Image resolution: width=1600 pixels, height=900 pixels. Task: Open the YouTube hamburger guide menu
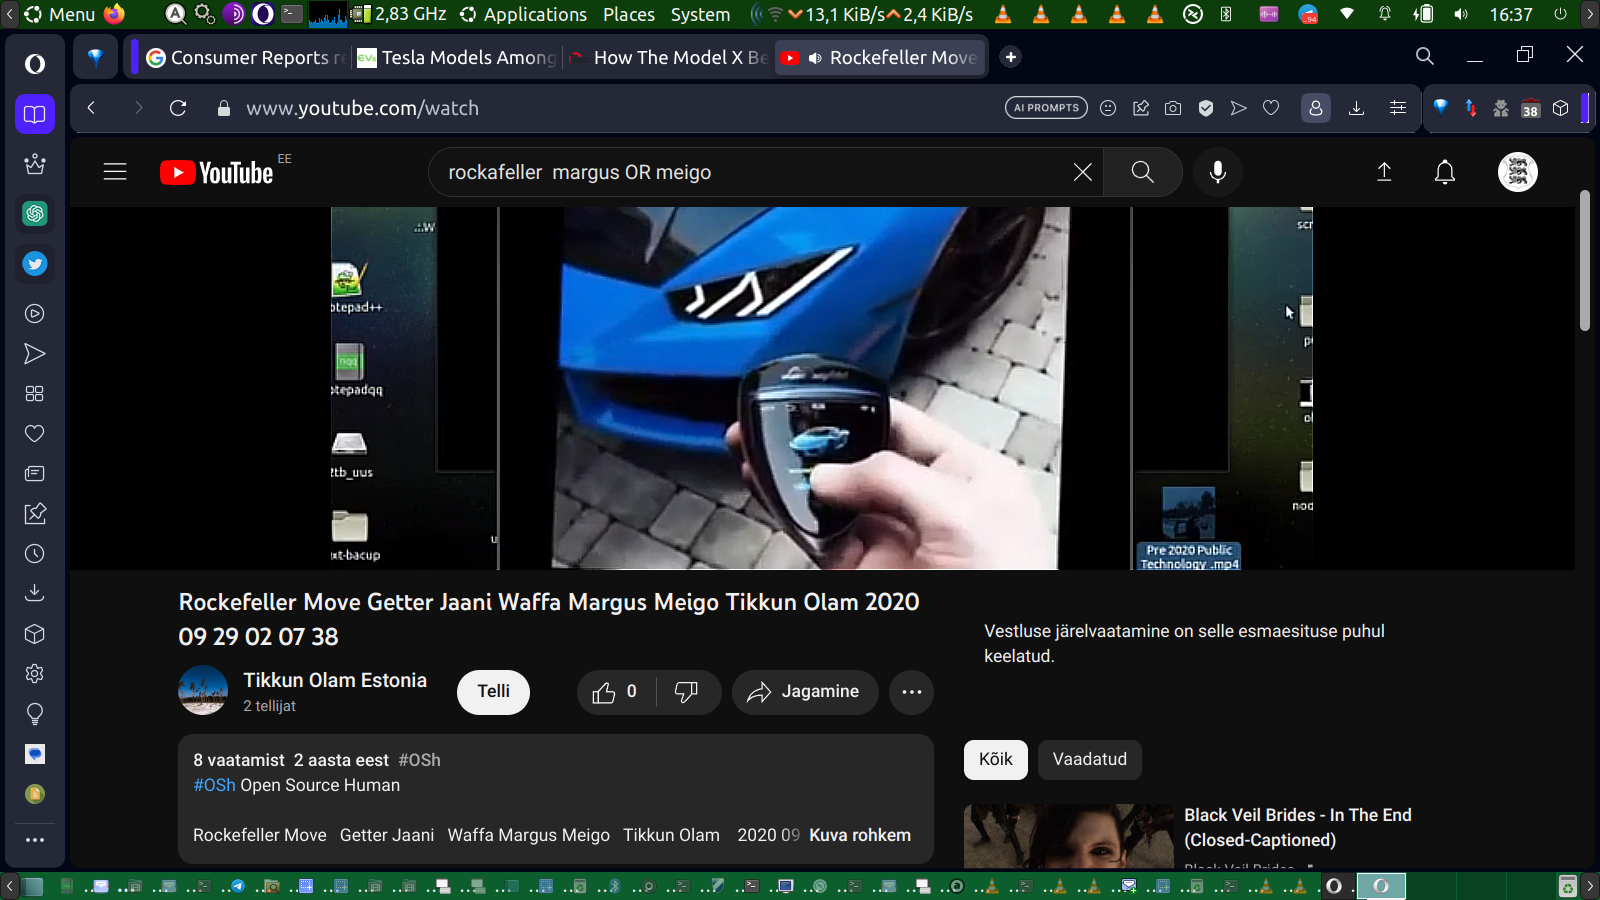point(115,172)
